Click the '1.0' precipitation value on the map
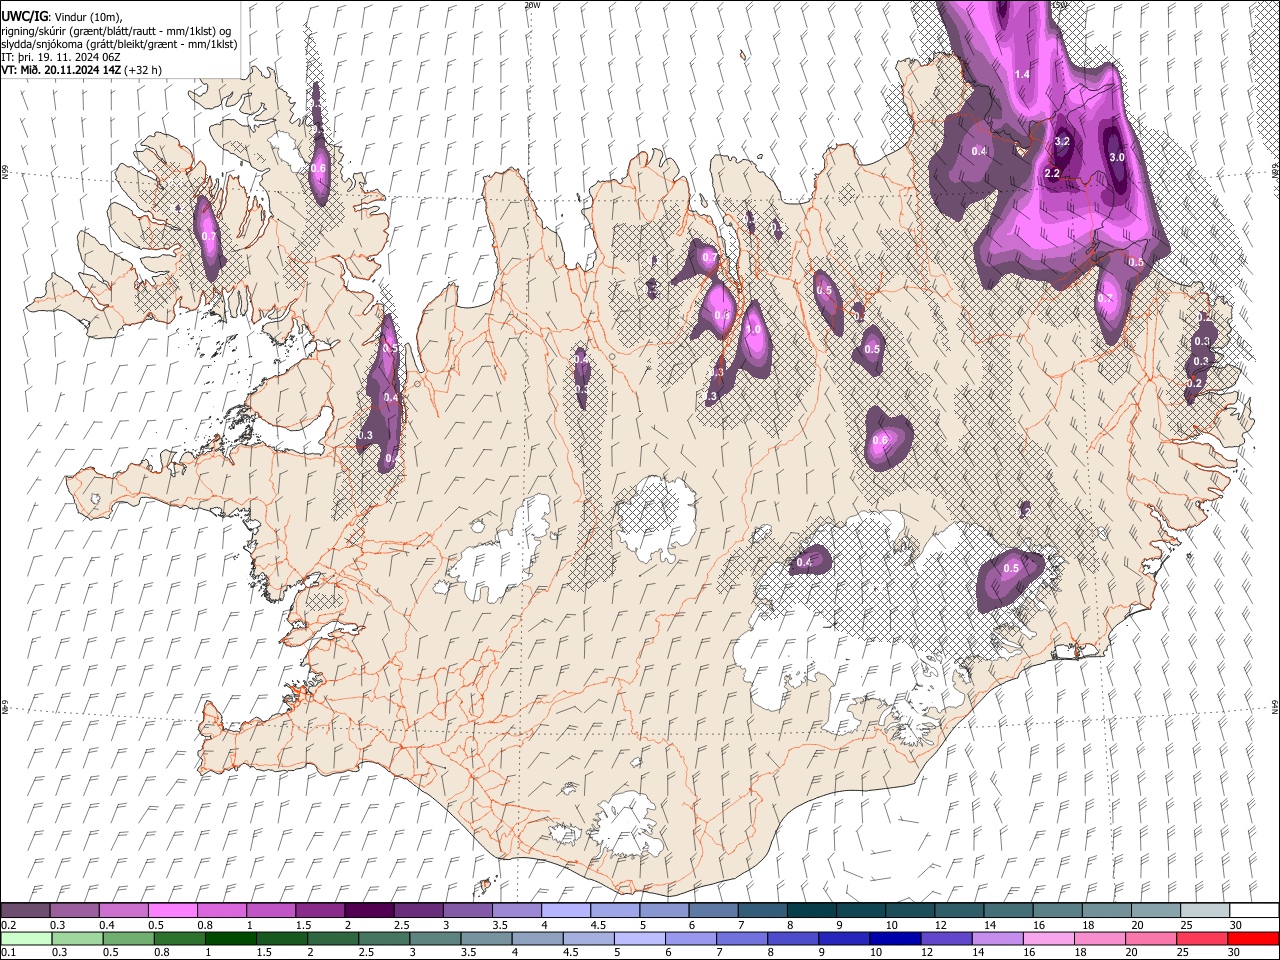The image size is (1280, 960). pyautogui.click(x=753, y=328)
